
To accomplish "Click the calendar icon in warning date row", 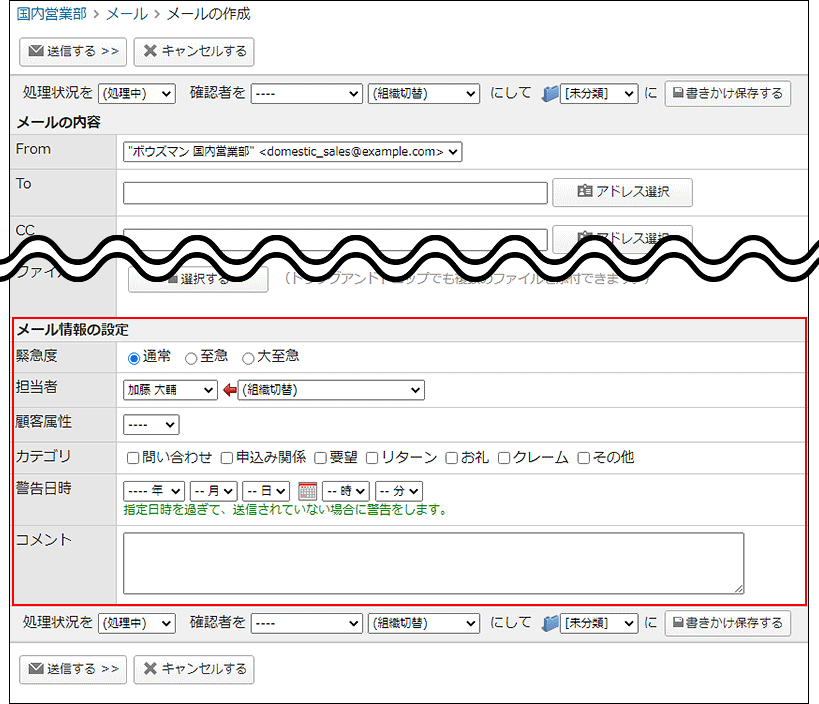I will tap(307, 491).
